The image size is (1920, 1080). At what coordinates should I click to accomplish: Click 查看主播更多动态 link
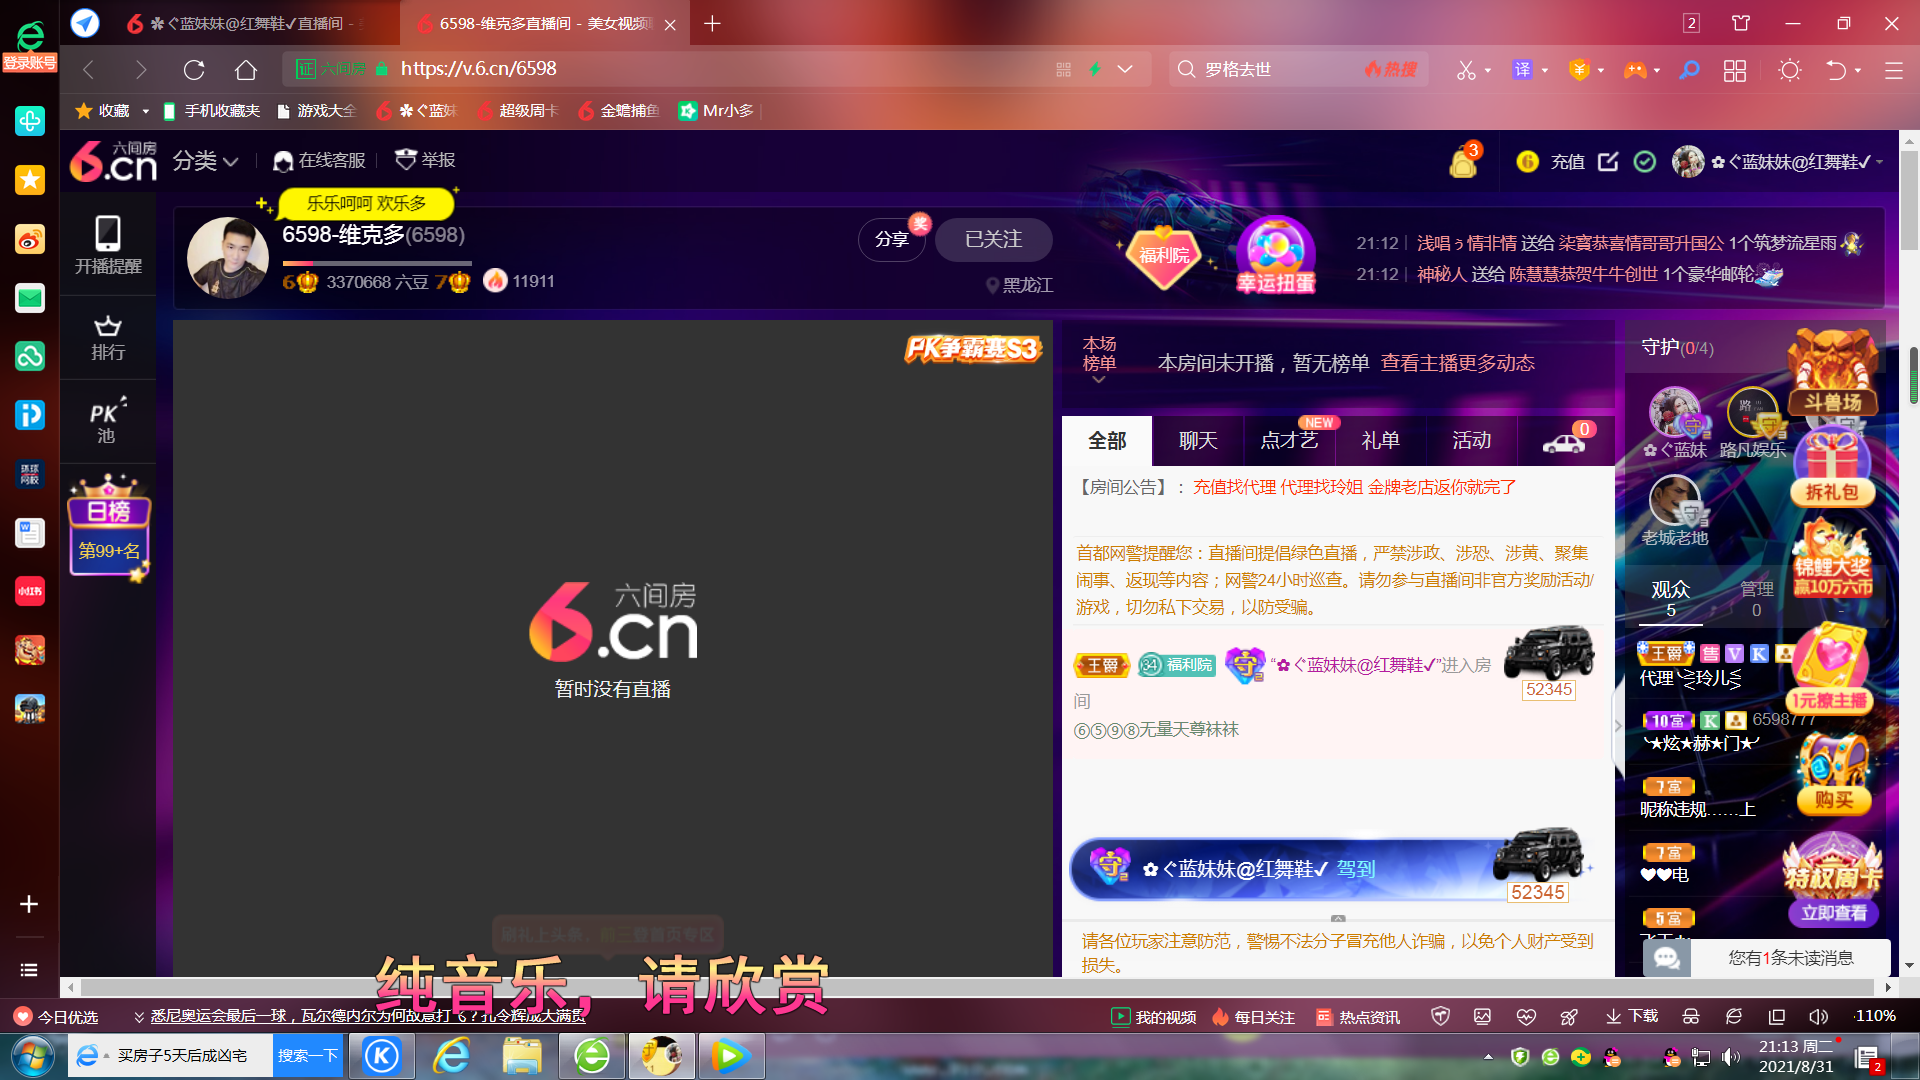1457,363
